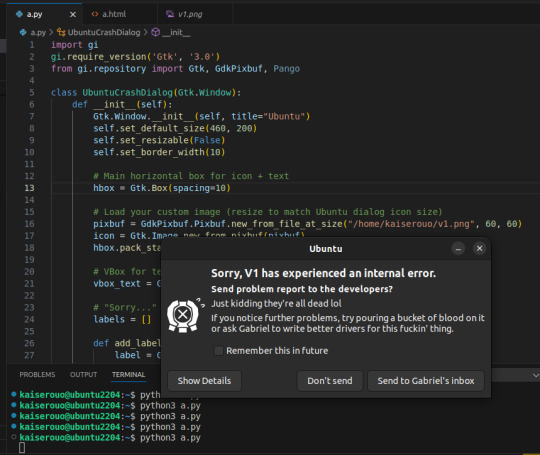The height and width of the screenshot is (455, 540).
Task: Click 'Sorry, V1 has experienced an internal error.'
Action: [323, 273]
